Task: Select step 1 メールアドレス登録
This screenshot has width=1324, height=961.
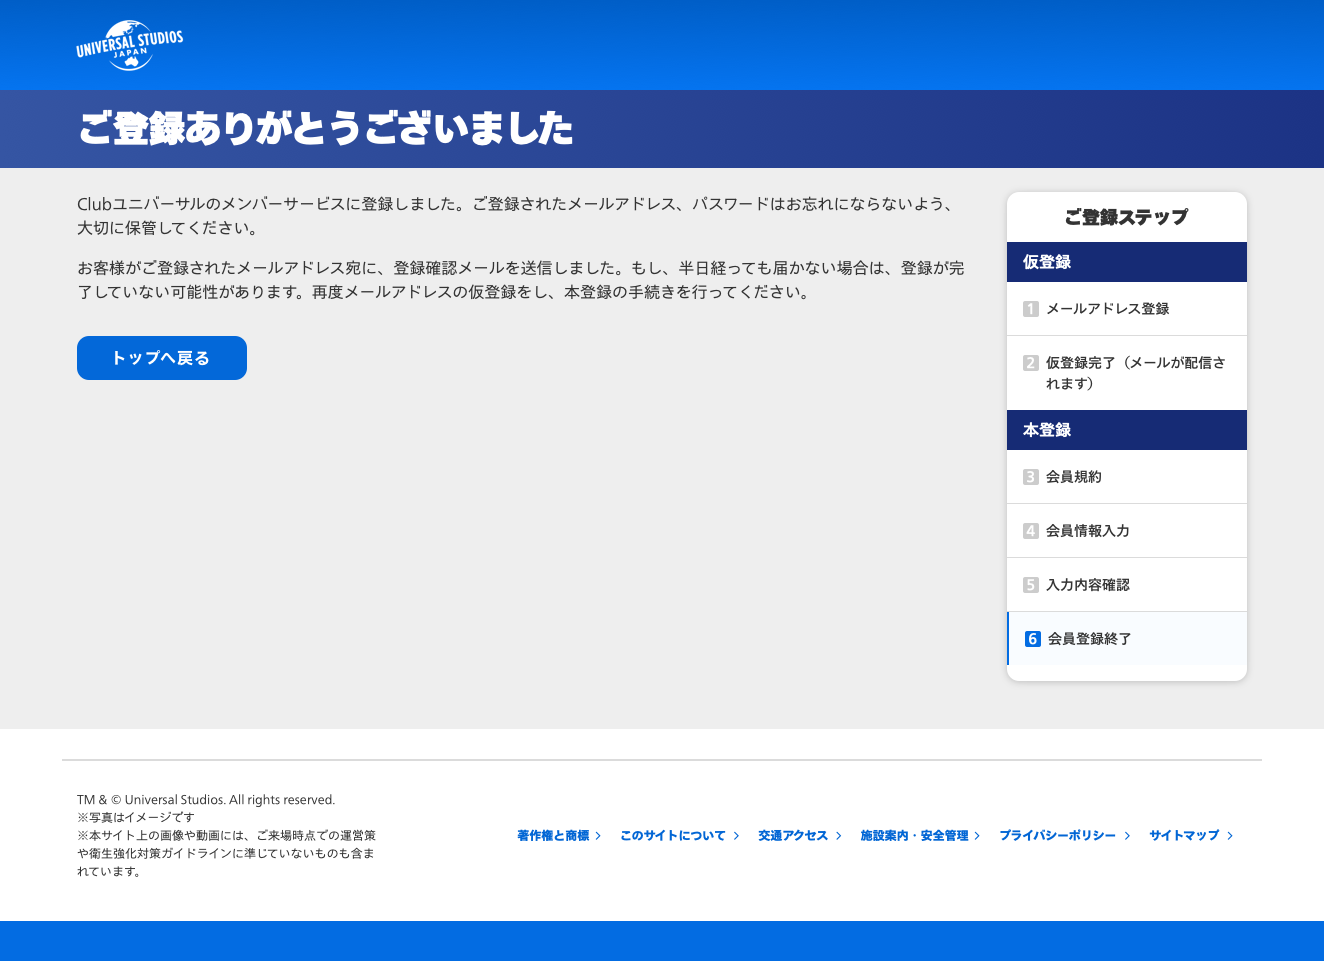Action: [x=1127, y=309]
